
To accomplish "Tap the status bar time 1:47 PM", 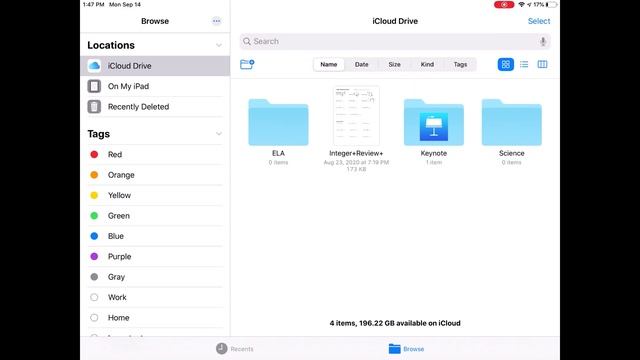I will 93,4.
